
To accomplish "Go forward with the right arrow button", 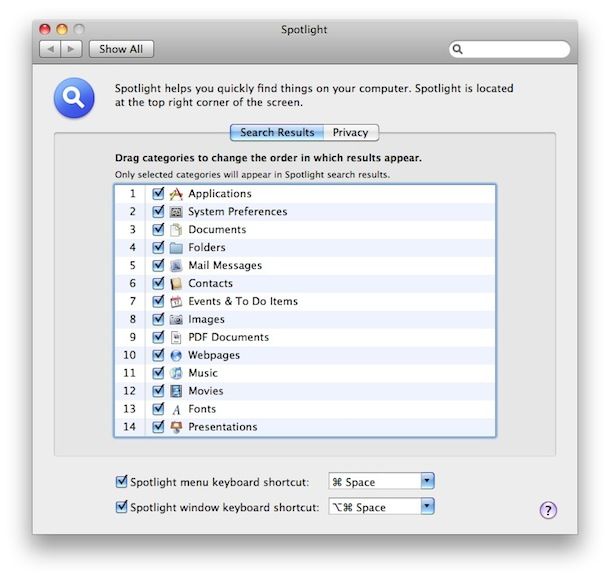I will (x=71, y=49).
